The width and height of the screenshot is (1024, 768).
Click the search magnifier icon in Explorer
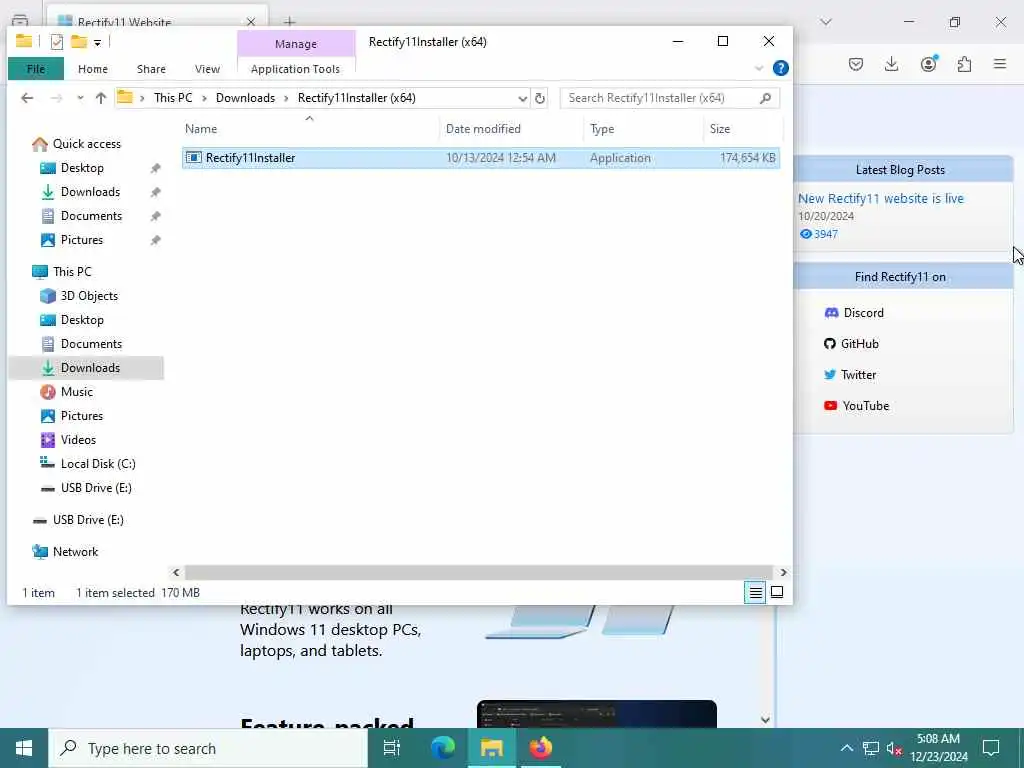point(765,98)
